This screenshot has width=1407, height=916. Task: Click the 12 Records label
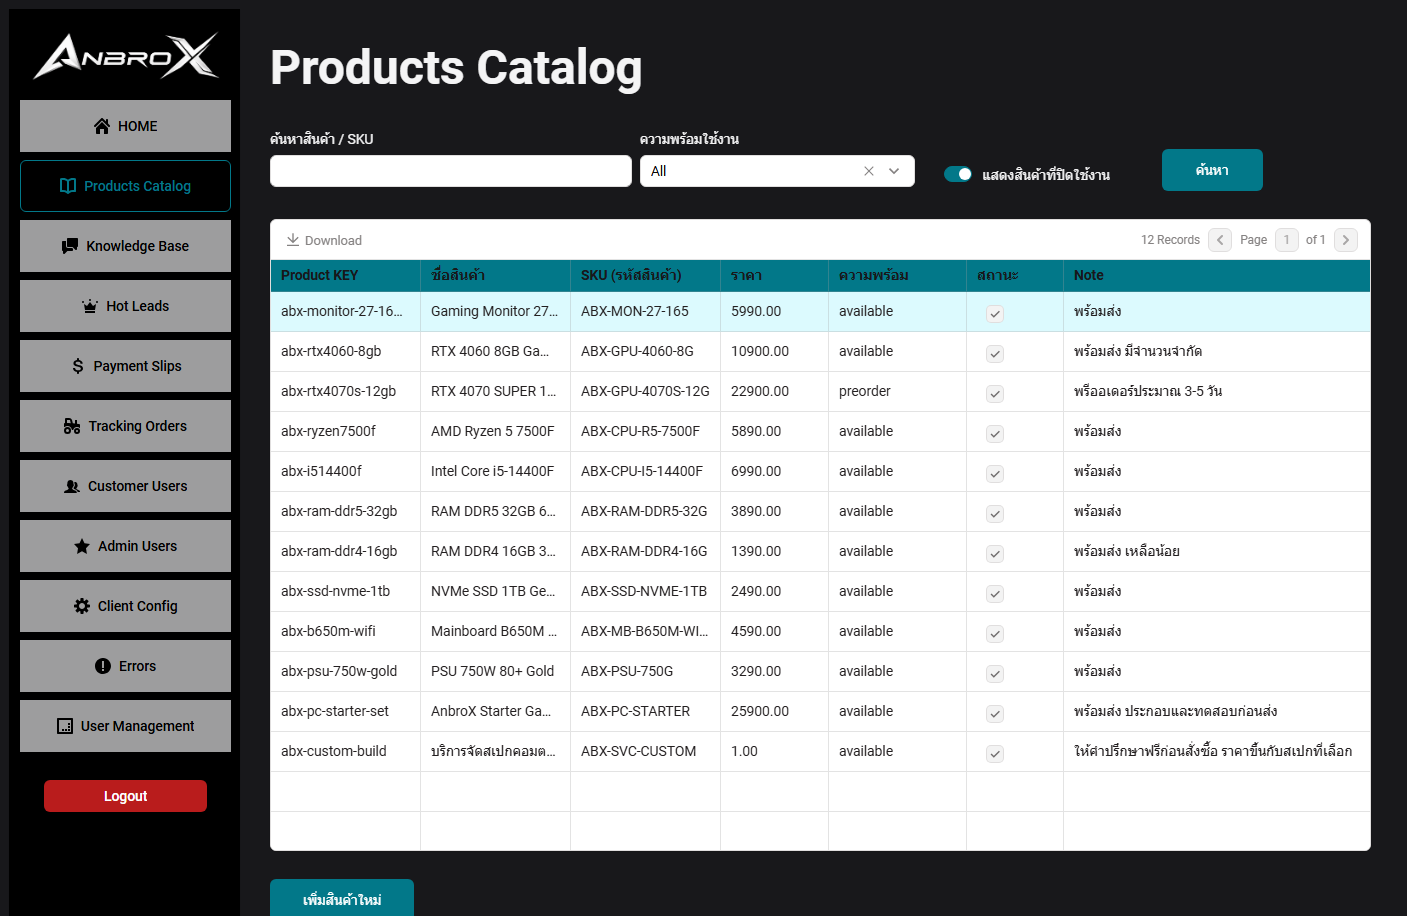pos(1170,240)
